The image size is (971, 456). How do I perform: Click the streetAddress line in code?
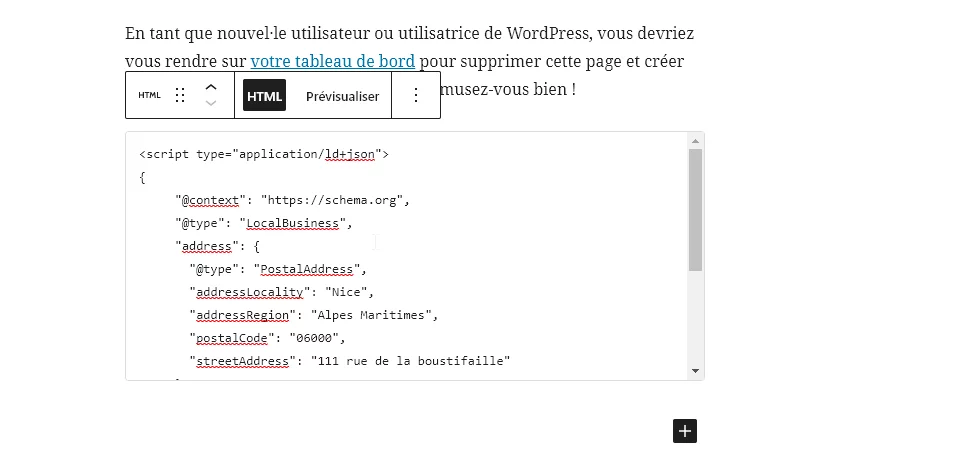click(350, 361)
